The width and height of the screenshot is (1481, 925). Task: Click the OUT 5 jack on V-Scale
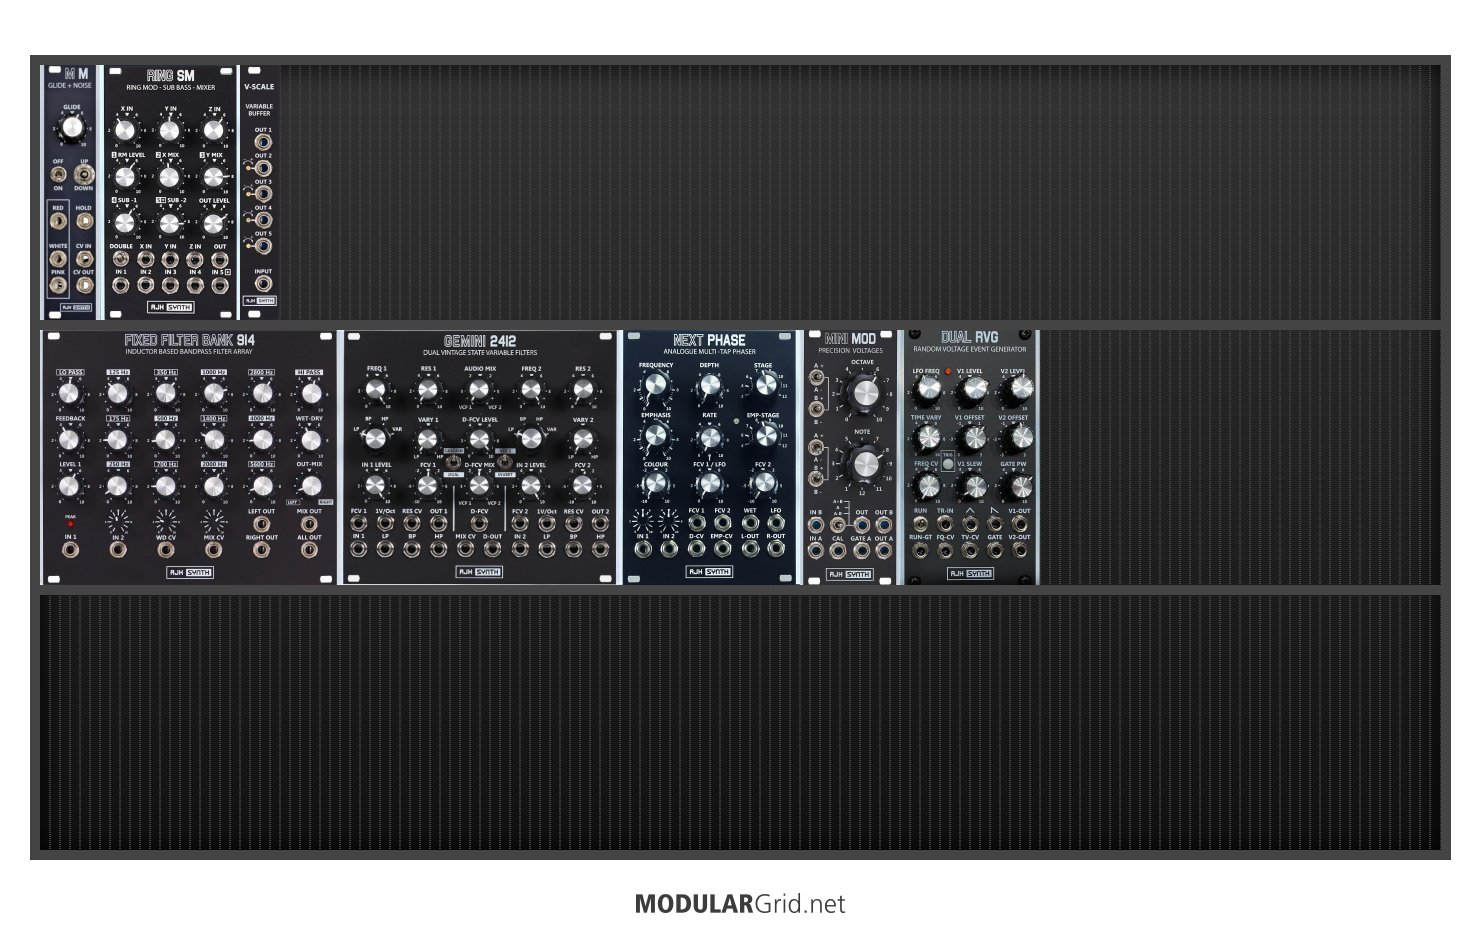pos(263,246)
